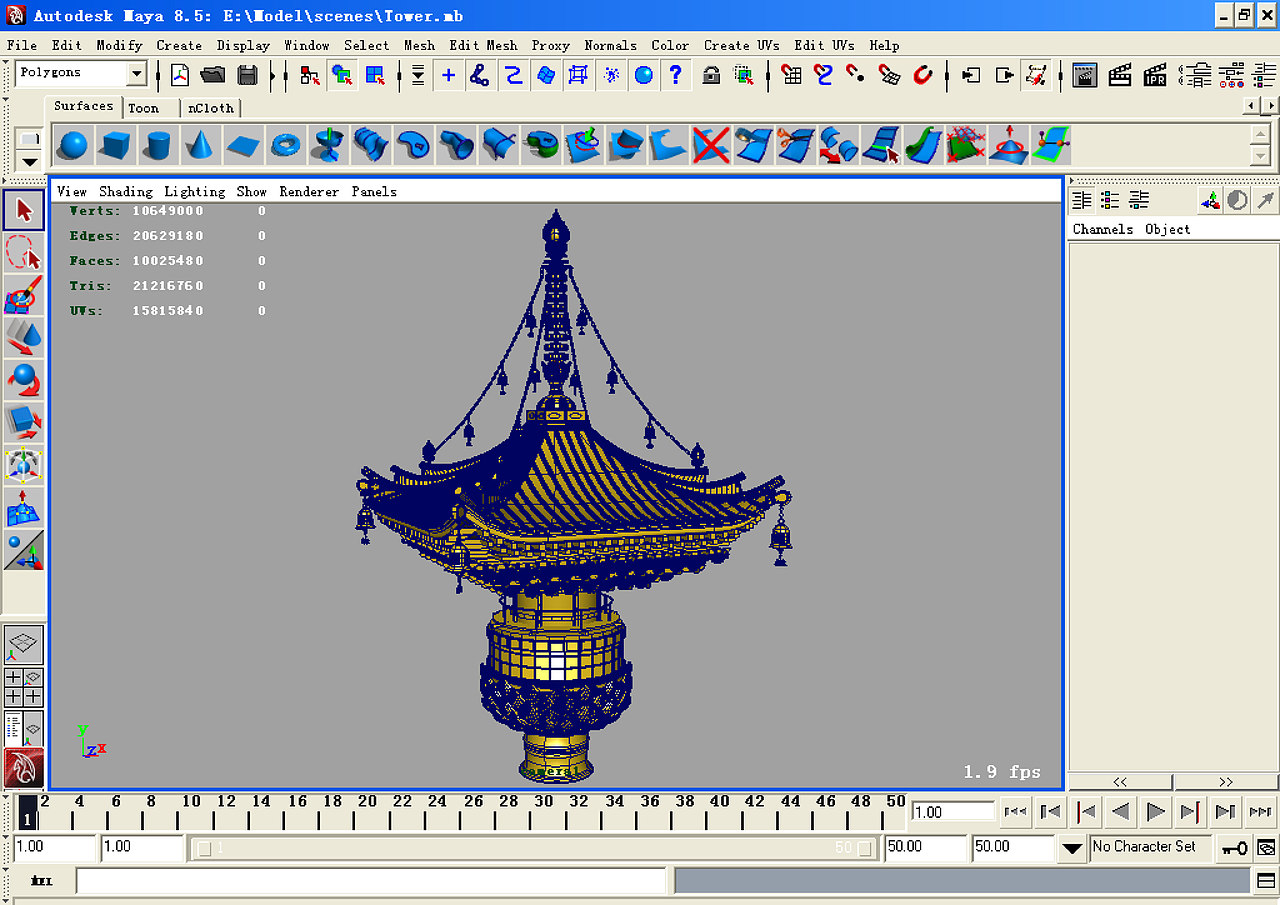Open the Polygons menu set dropdown
The width and height of the screenshot is (1280, 905).
coord(137,74)
